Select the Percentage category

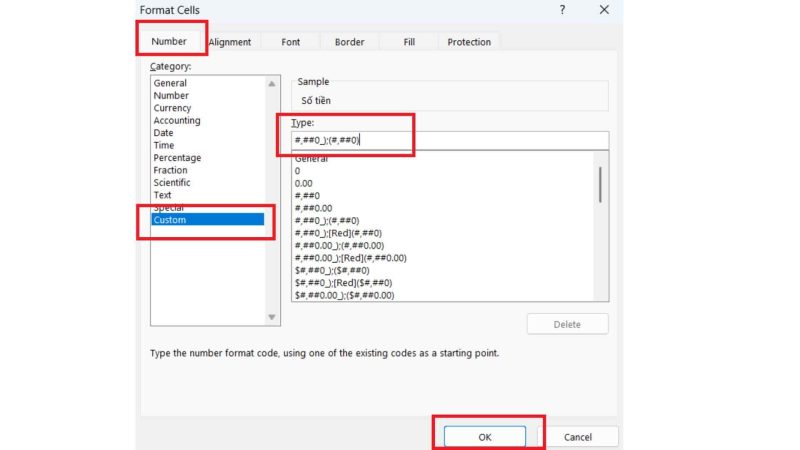tap(208, 158)
